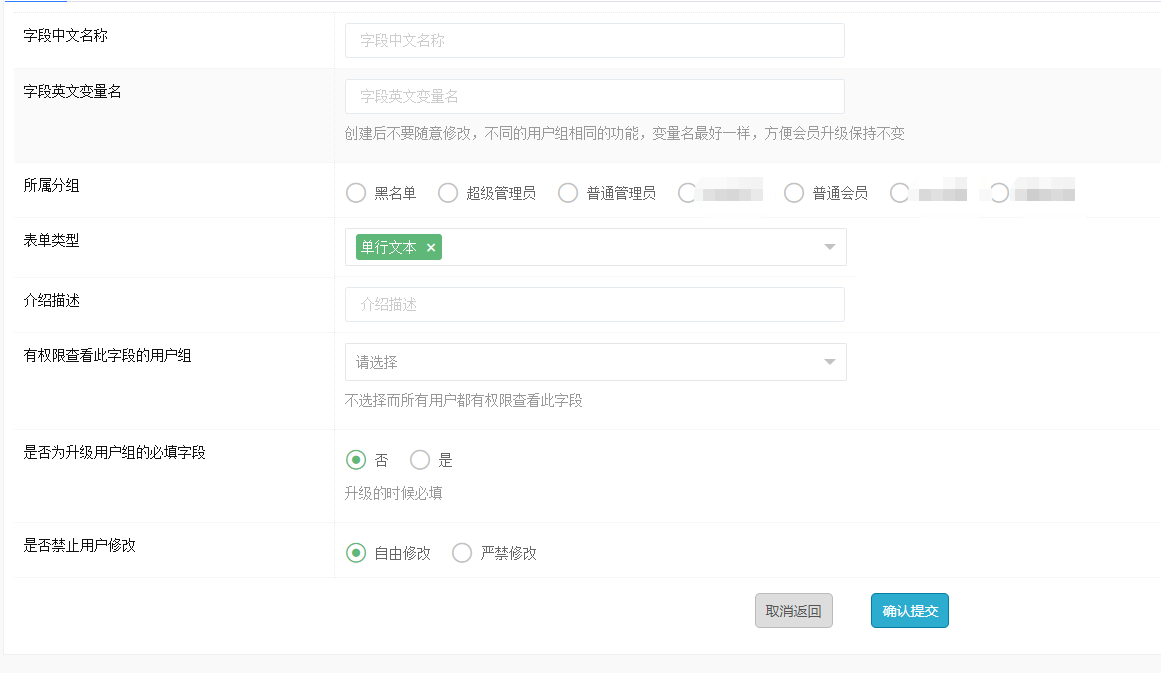The width and height of the screenshot is (1161, 673).
Task: Select the blurred radio option right after 普通会员
Action: coord(900,193)
